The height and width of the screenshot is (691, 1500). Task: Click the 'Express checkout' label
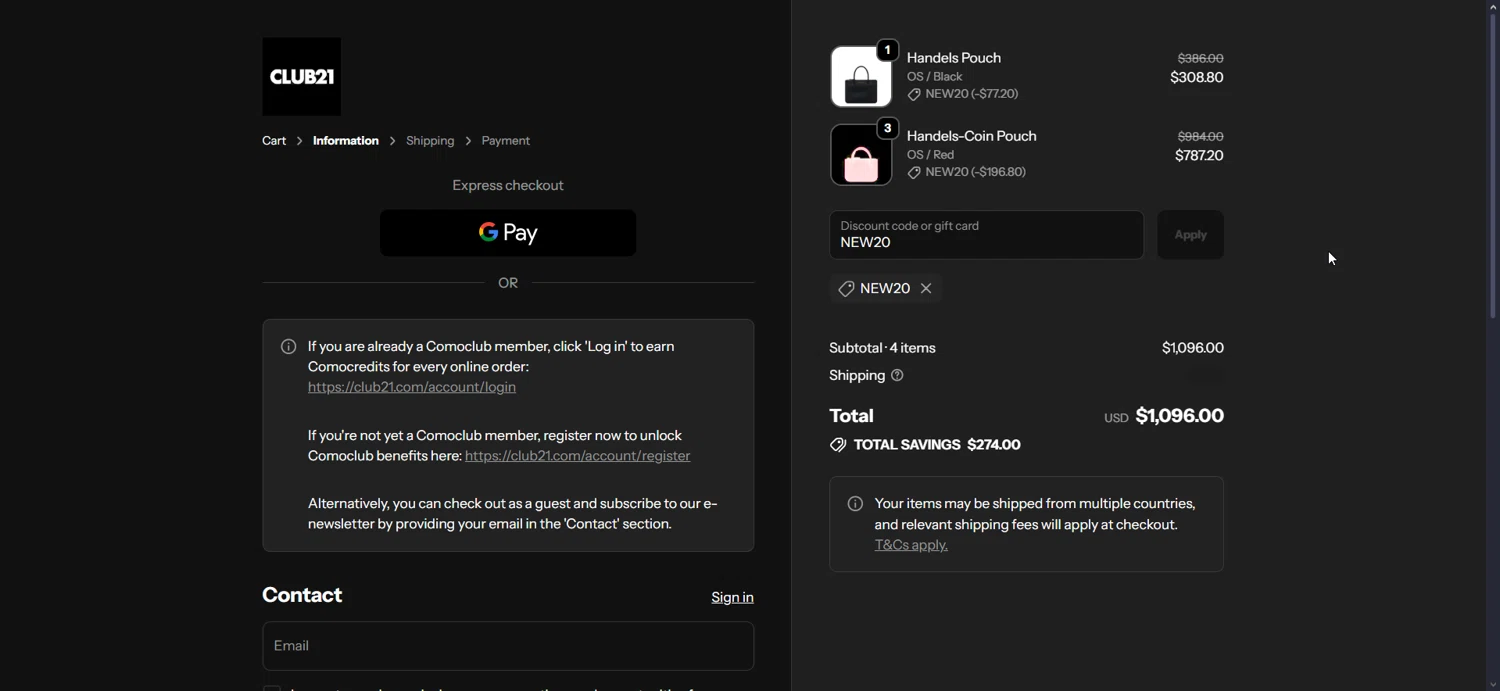tap(508, 186)
